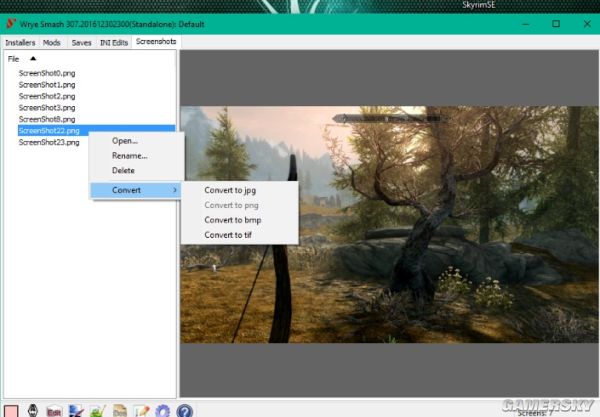This screenshot has height=417, width=600.
Task: Select Rename... from the context menu
Action: pyautogui.click(x=129, y=155)
